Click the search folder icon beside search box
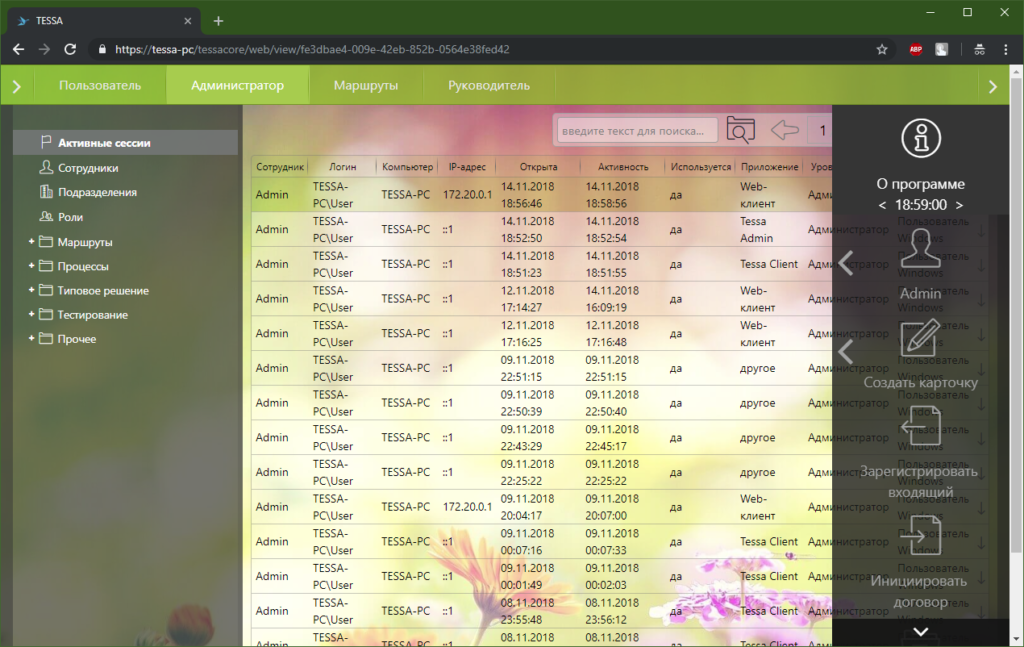Viewport: 1024px width, 647px height. (x=741, y=130)
